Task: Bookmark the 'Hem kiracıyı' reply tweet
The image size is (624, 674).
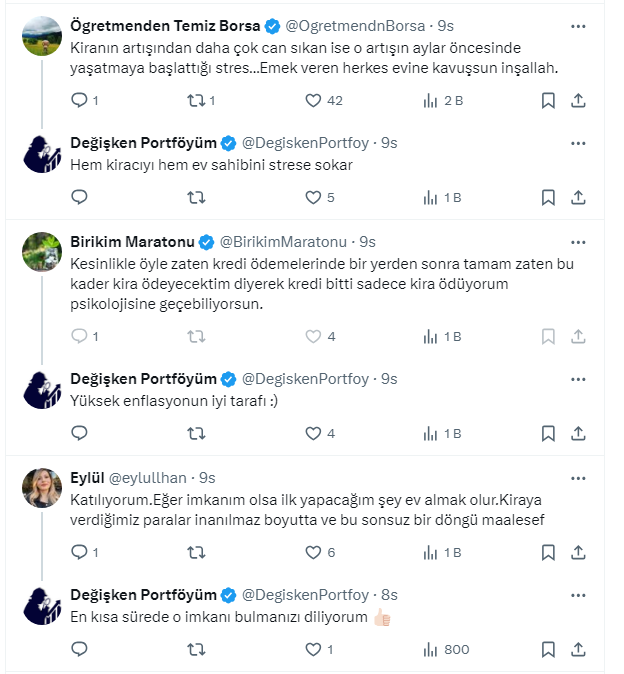Action: [x=548, y=197]
